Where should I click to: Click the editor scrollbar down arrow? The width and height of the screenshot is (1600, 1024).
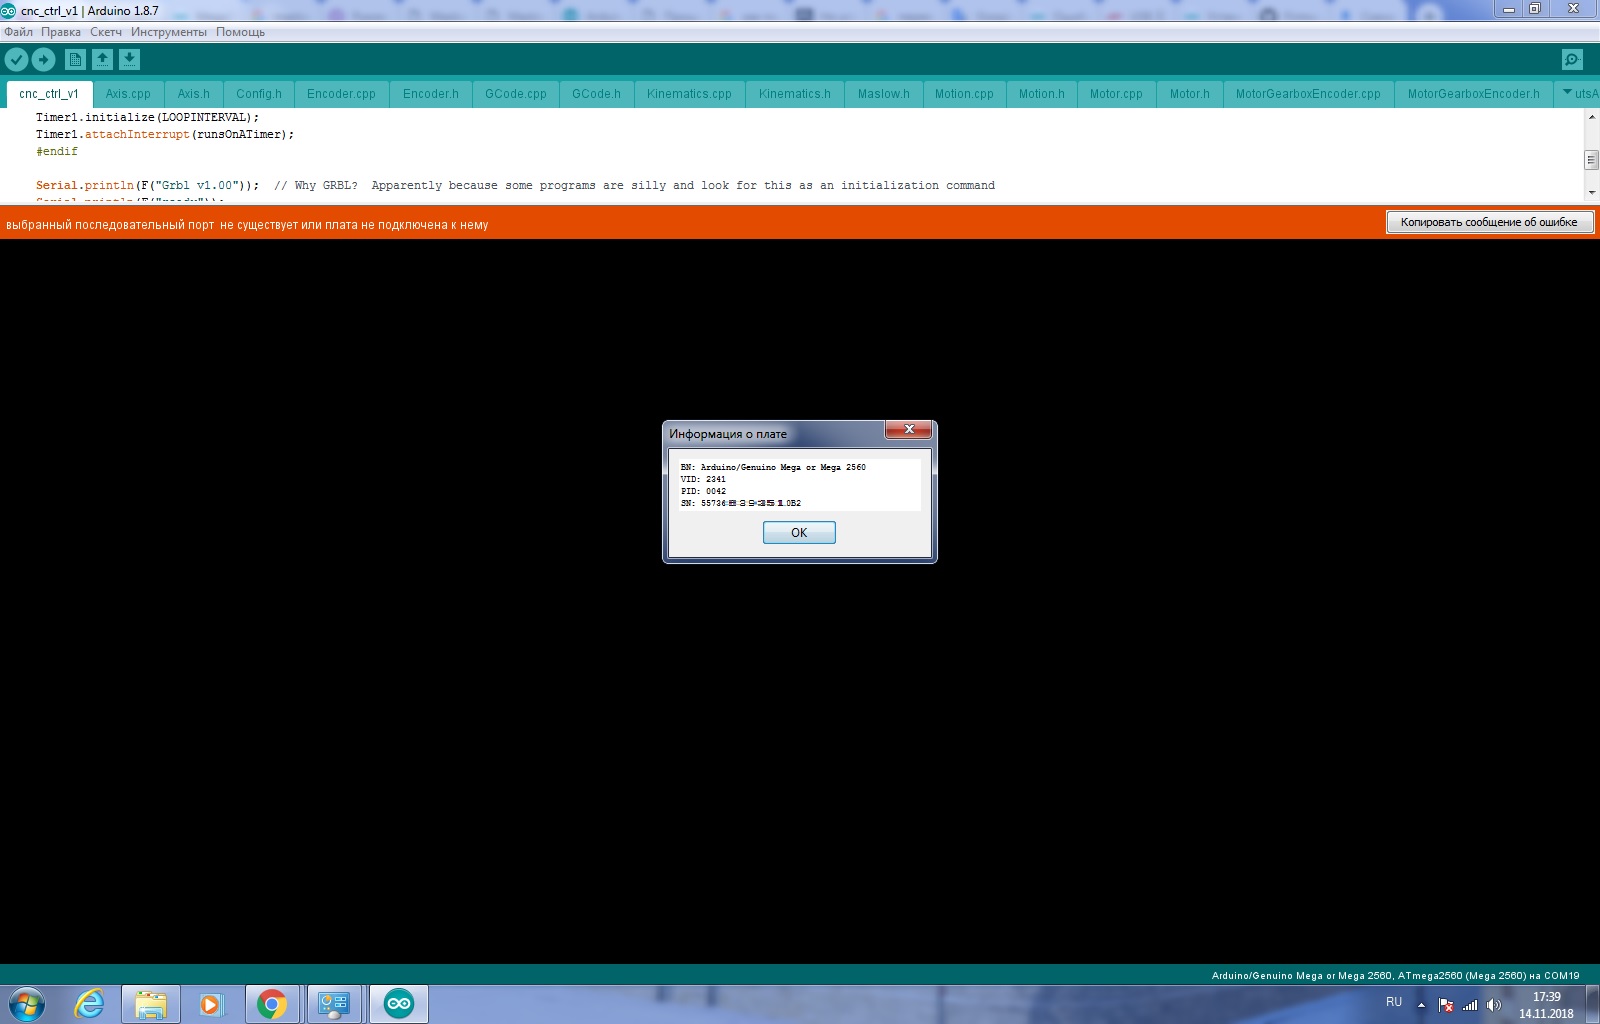1591,192
